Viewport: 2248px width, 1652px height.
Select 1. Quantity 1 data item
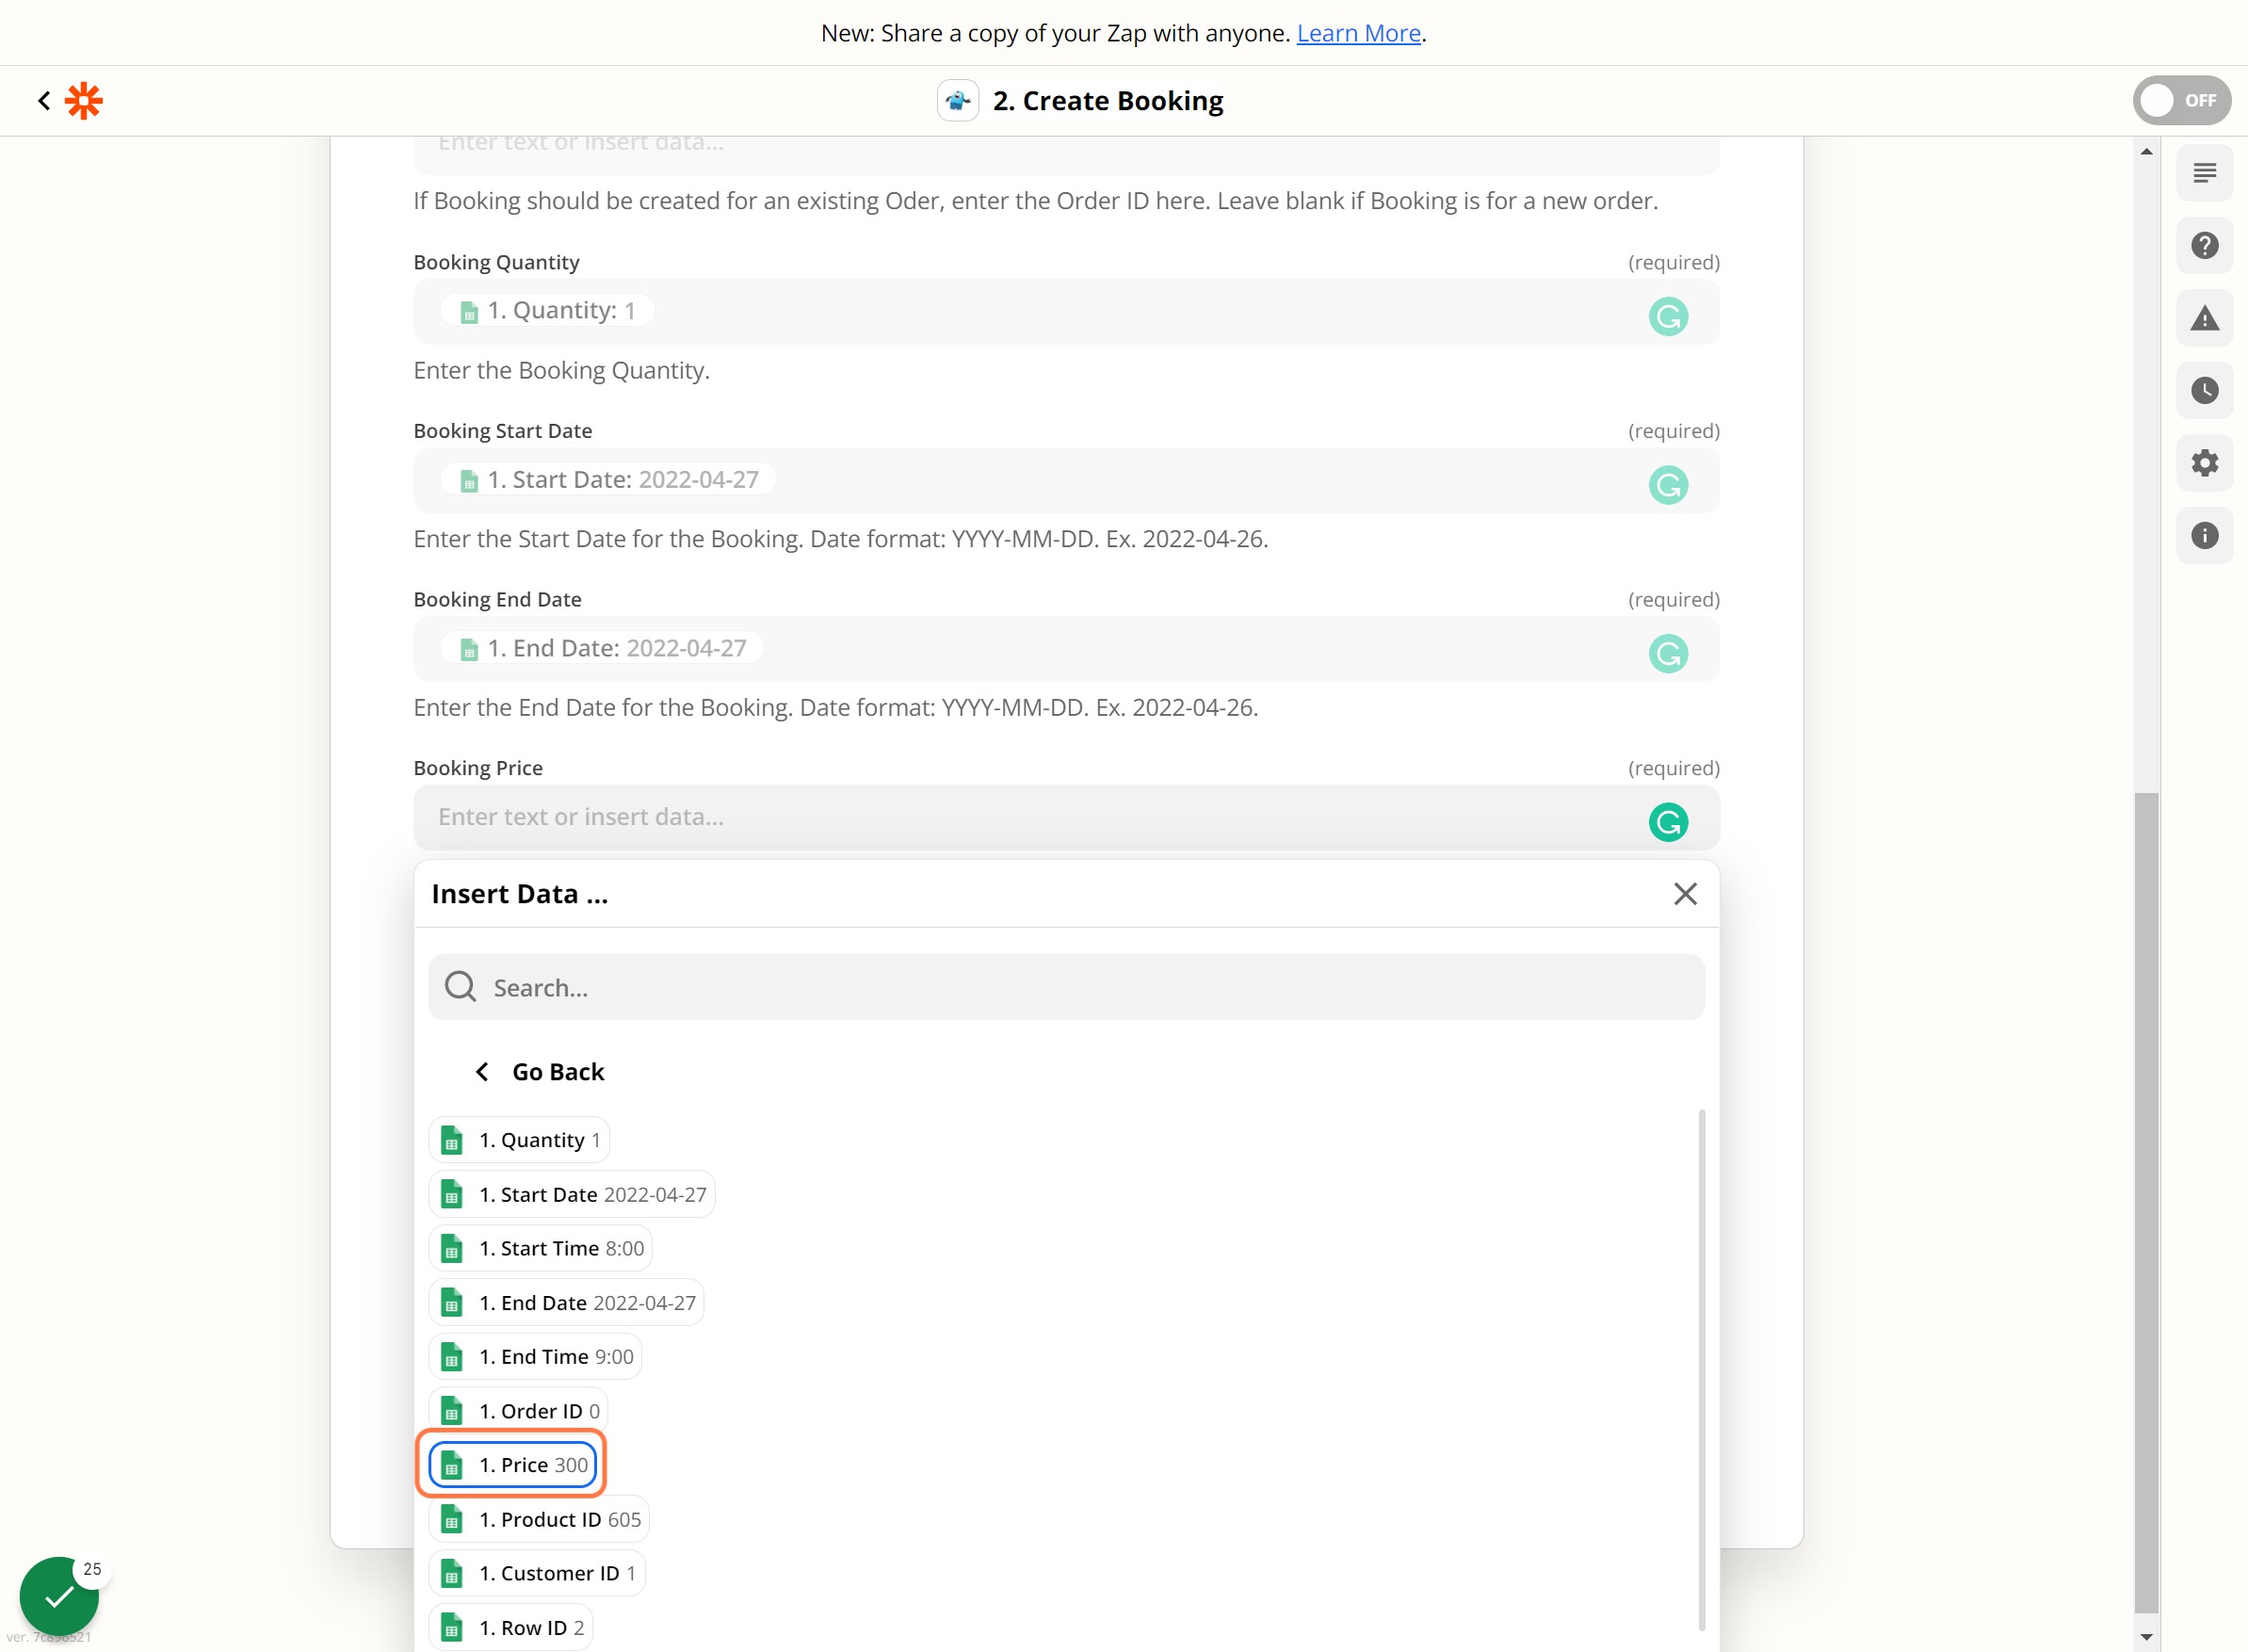coord(519,1140)
